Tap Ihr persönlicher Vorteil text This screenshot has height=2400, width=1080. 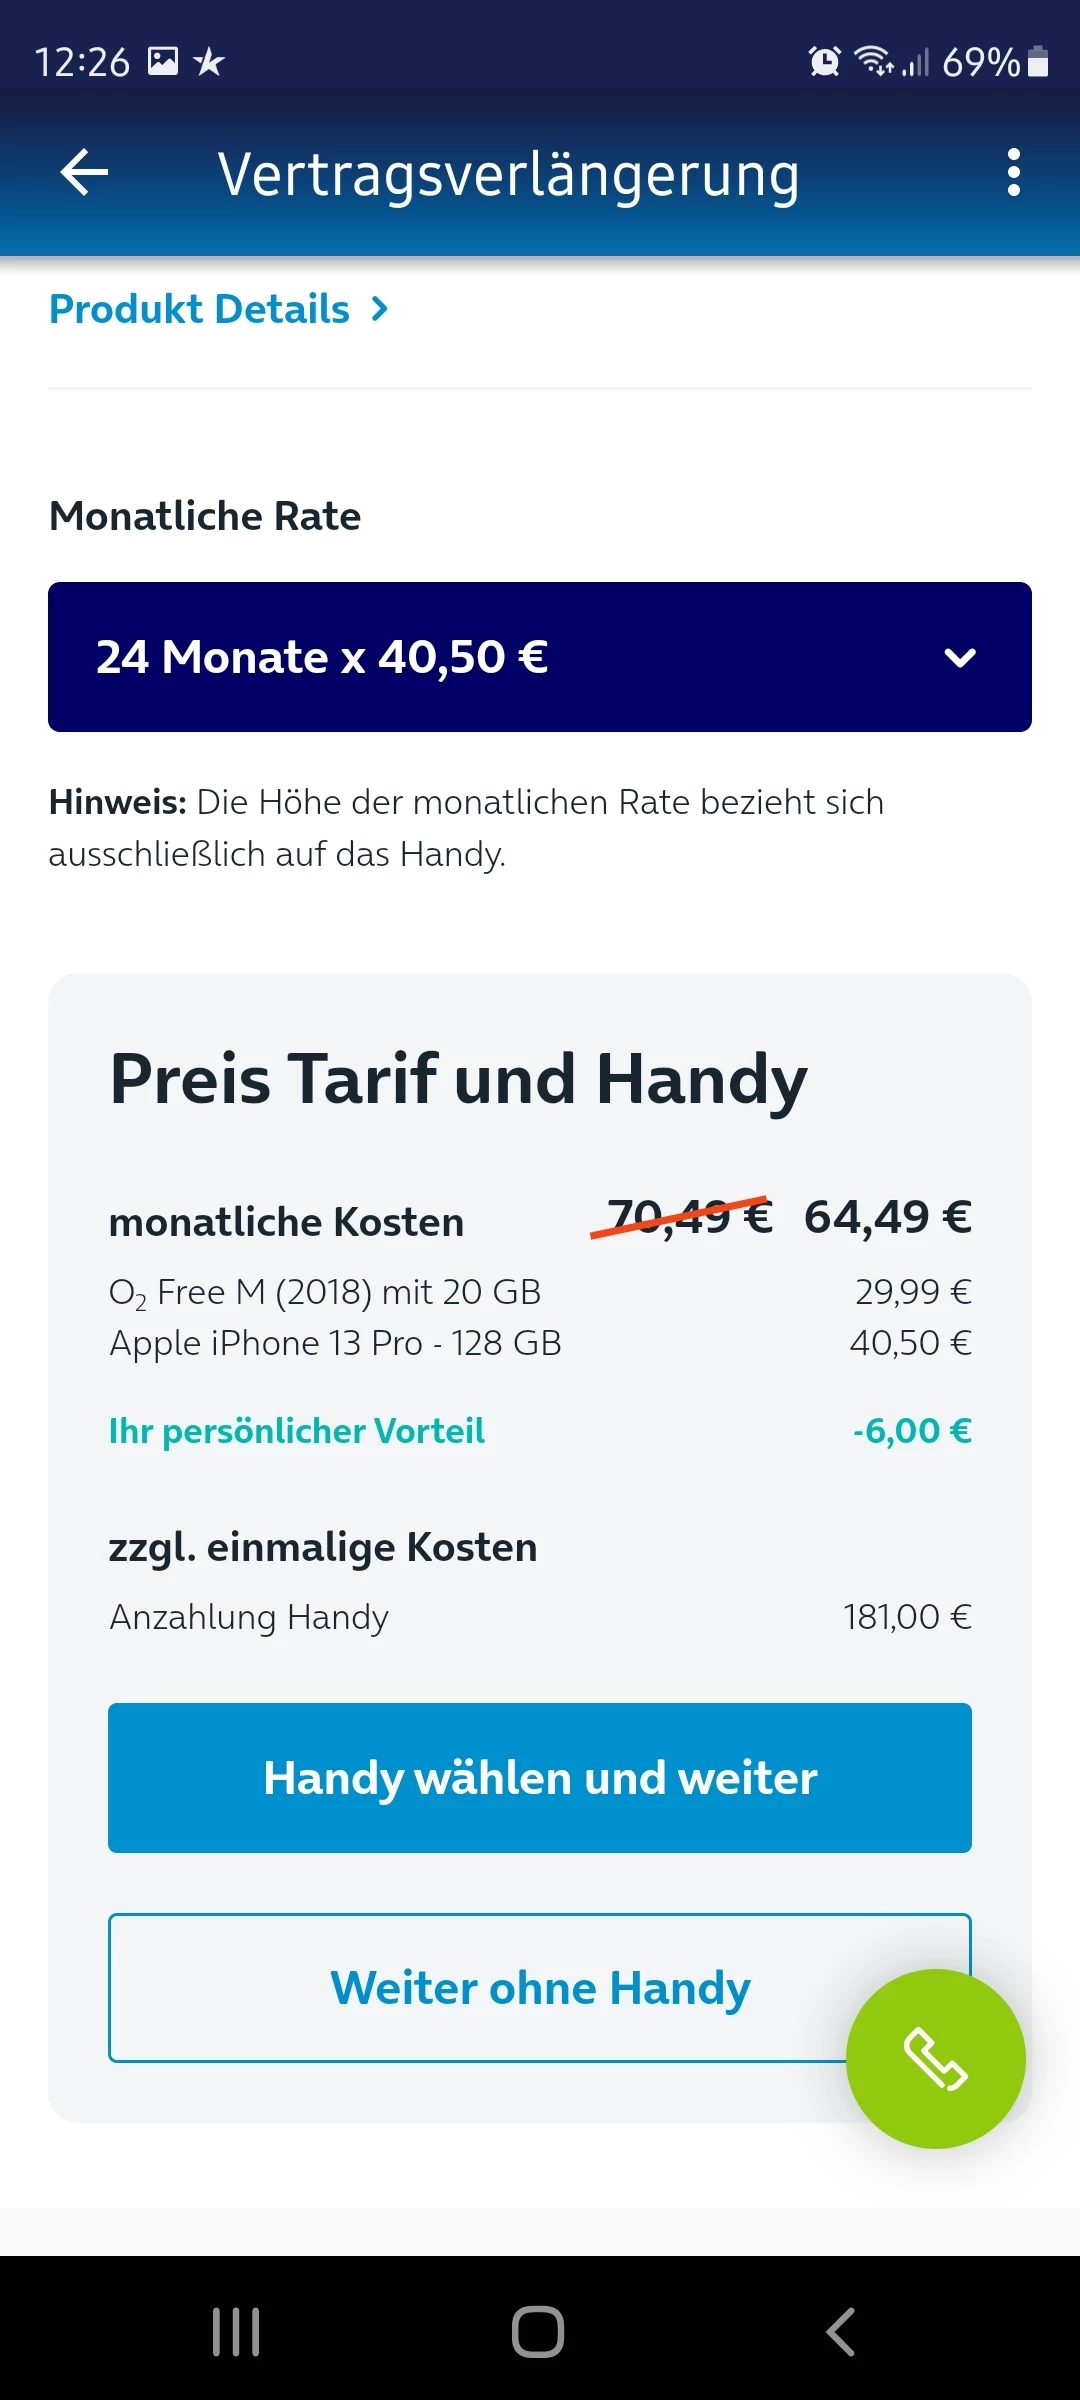(296, 1431)
